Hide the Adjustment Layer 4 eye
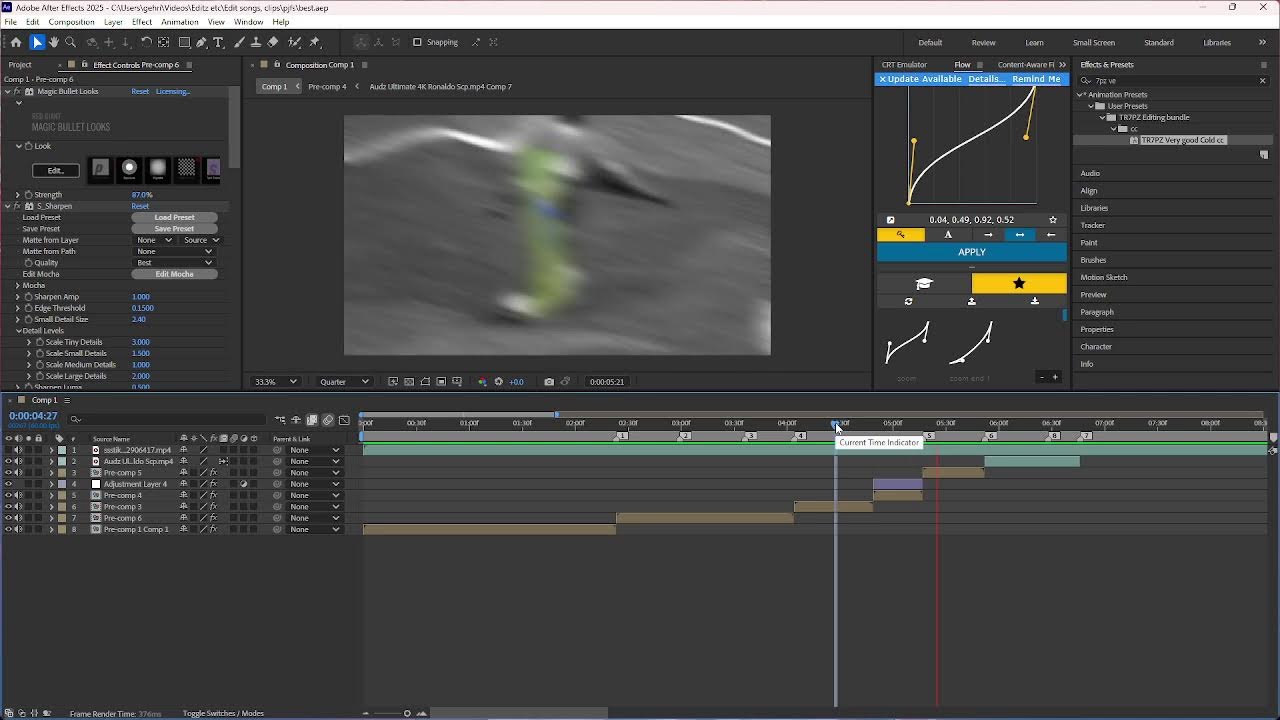Screen dimensions: 1280x720 coord(9,484)
